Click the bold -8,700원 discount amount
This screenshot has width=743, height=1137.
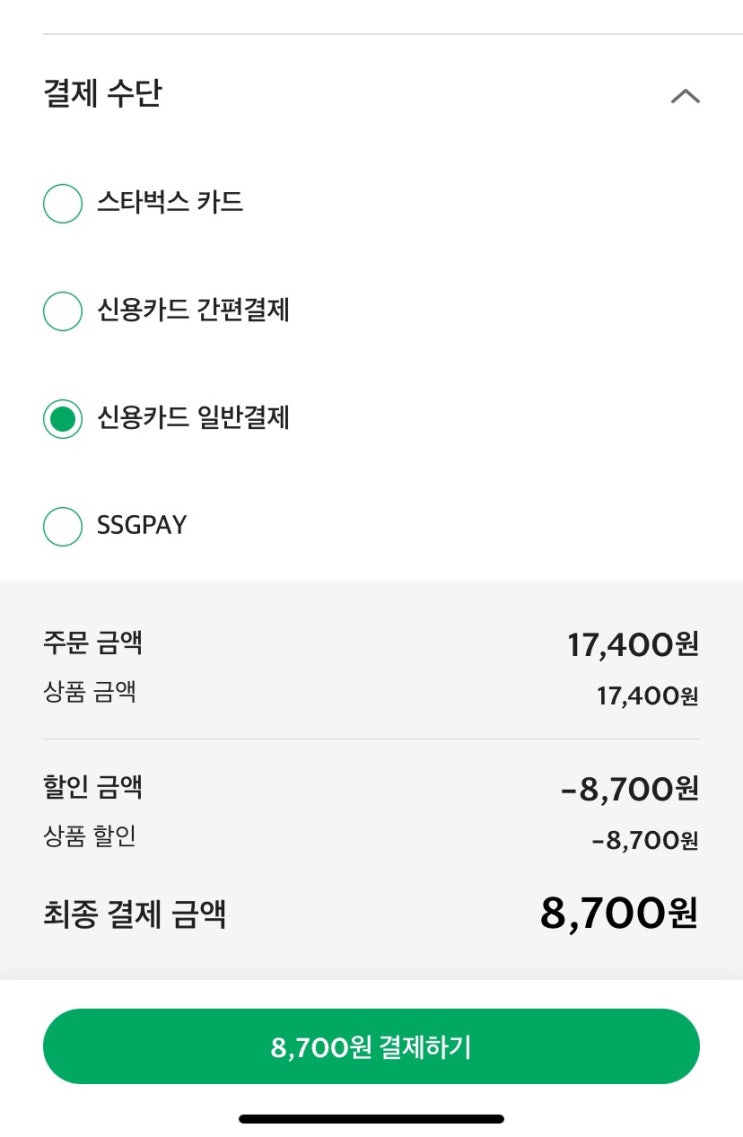(x=629, y=790)
